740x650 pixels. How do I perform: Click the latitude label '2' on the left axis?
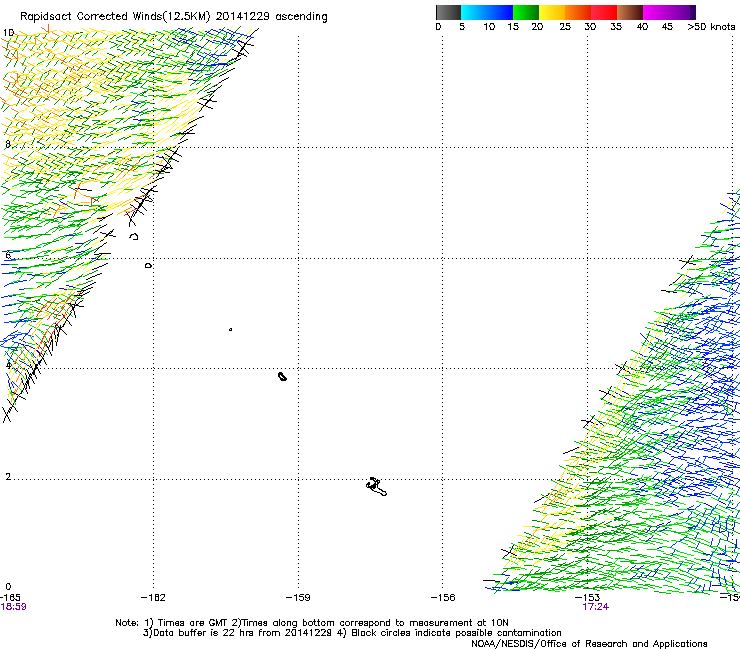click(8, 476)
